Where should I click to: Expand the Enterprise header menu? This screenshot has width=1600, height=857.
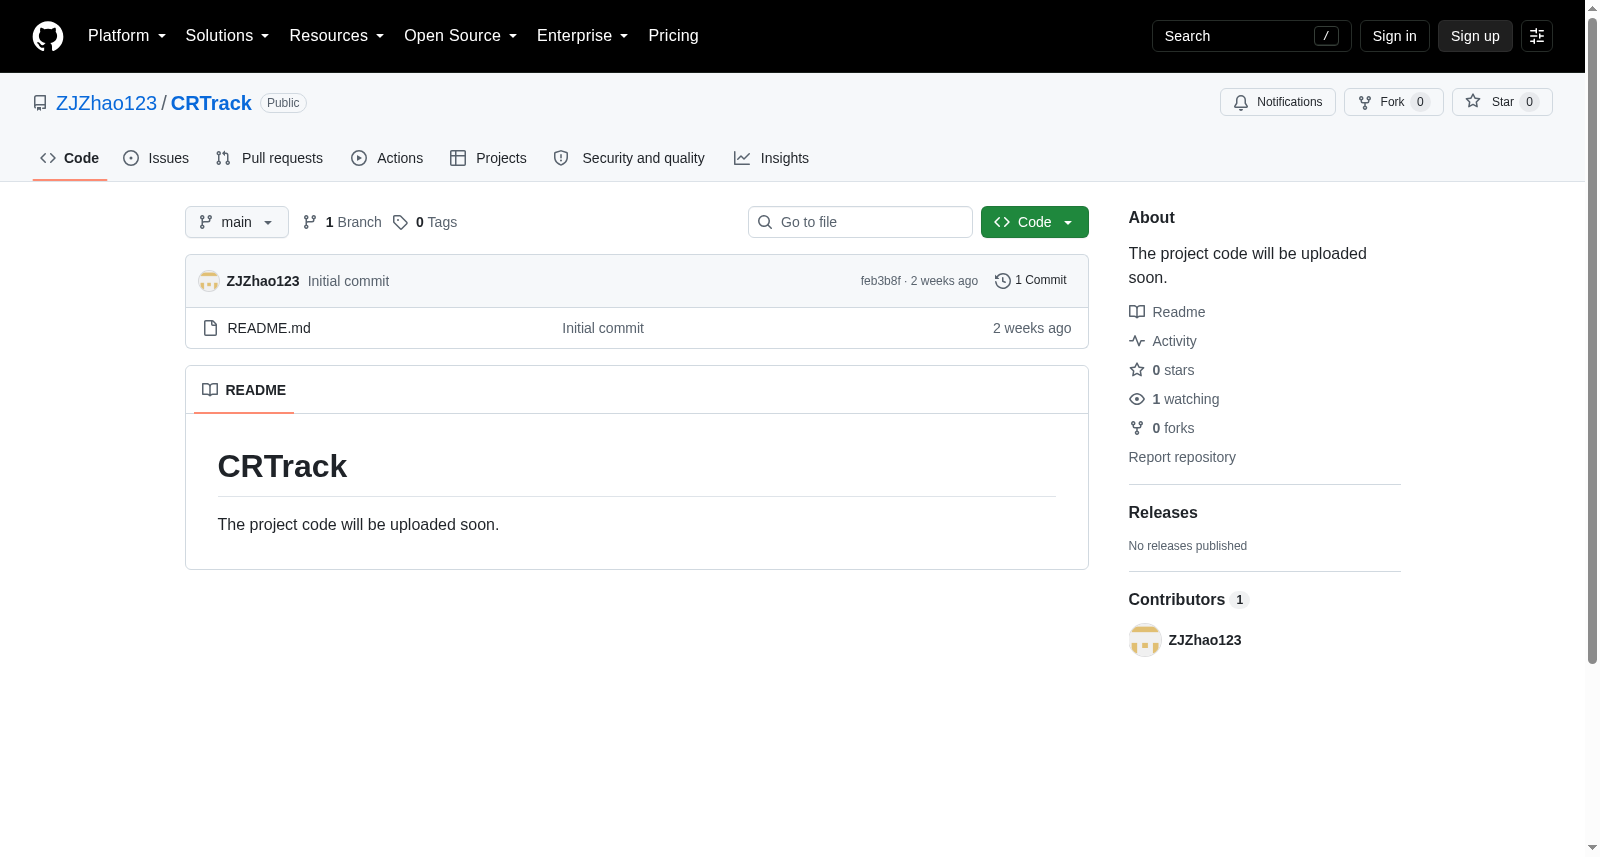582,36
